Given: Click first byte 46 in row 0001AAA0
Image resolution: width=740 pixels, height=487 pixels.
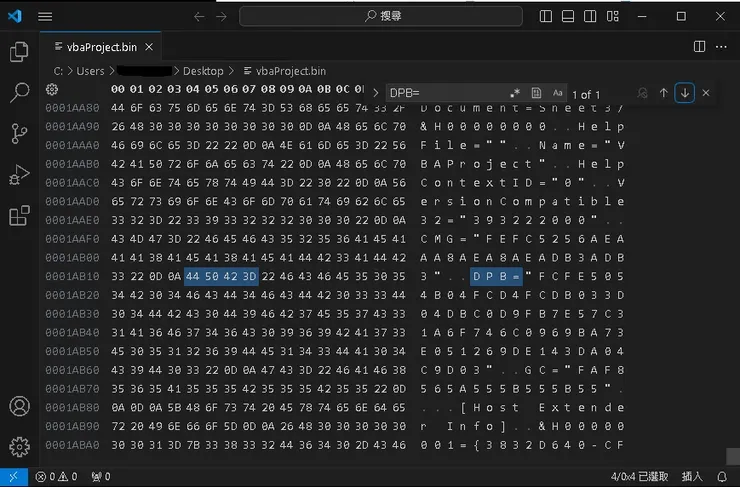Looking at the screenshot, I should tap(118, 145).
